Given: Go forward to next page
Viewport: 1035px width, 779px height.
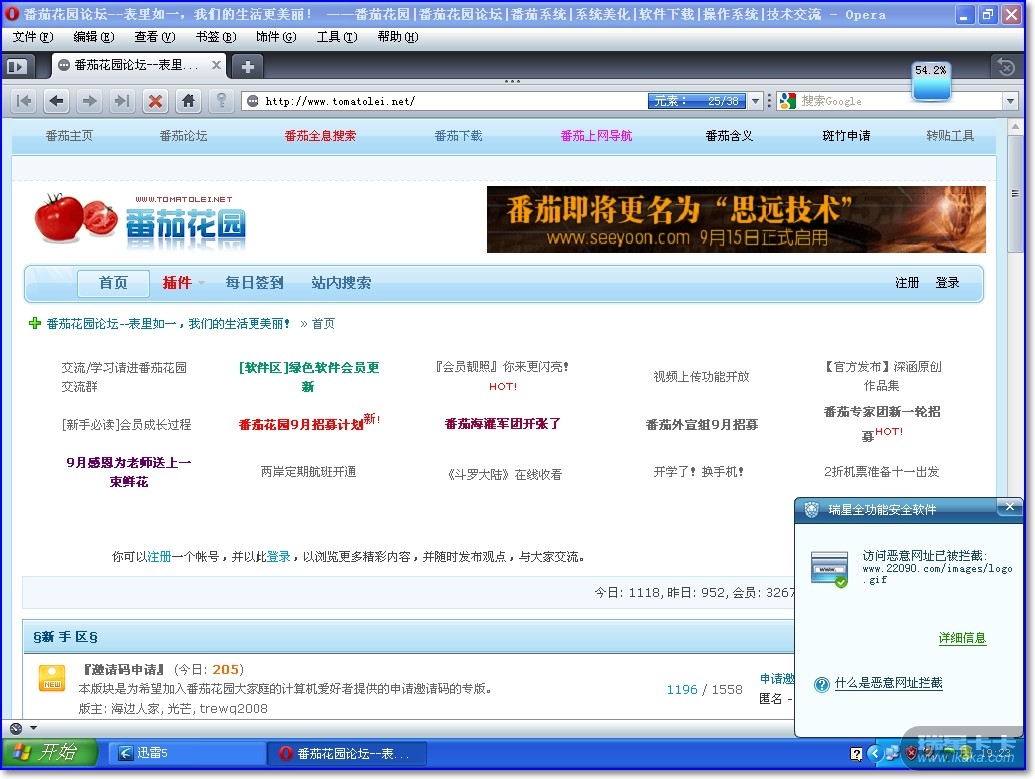Looking at the screenshot, I should 89,101.
